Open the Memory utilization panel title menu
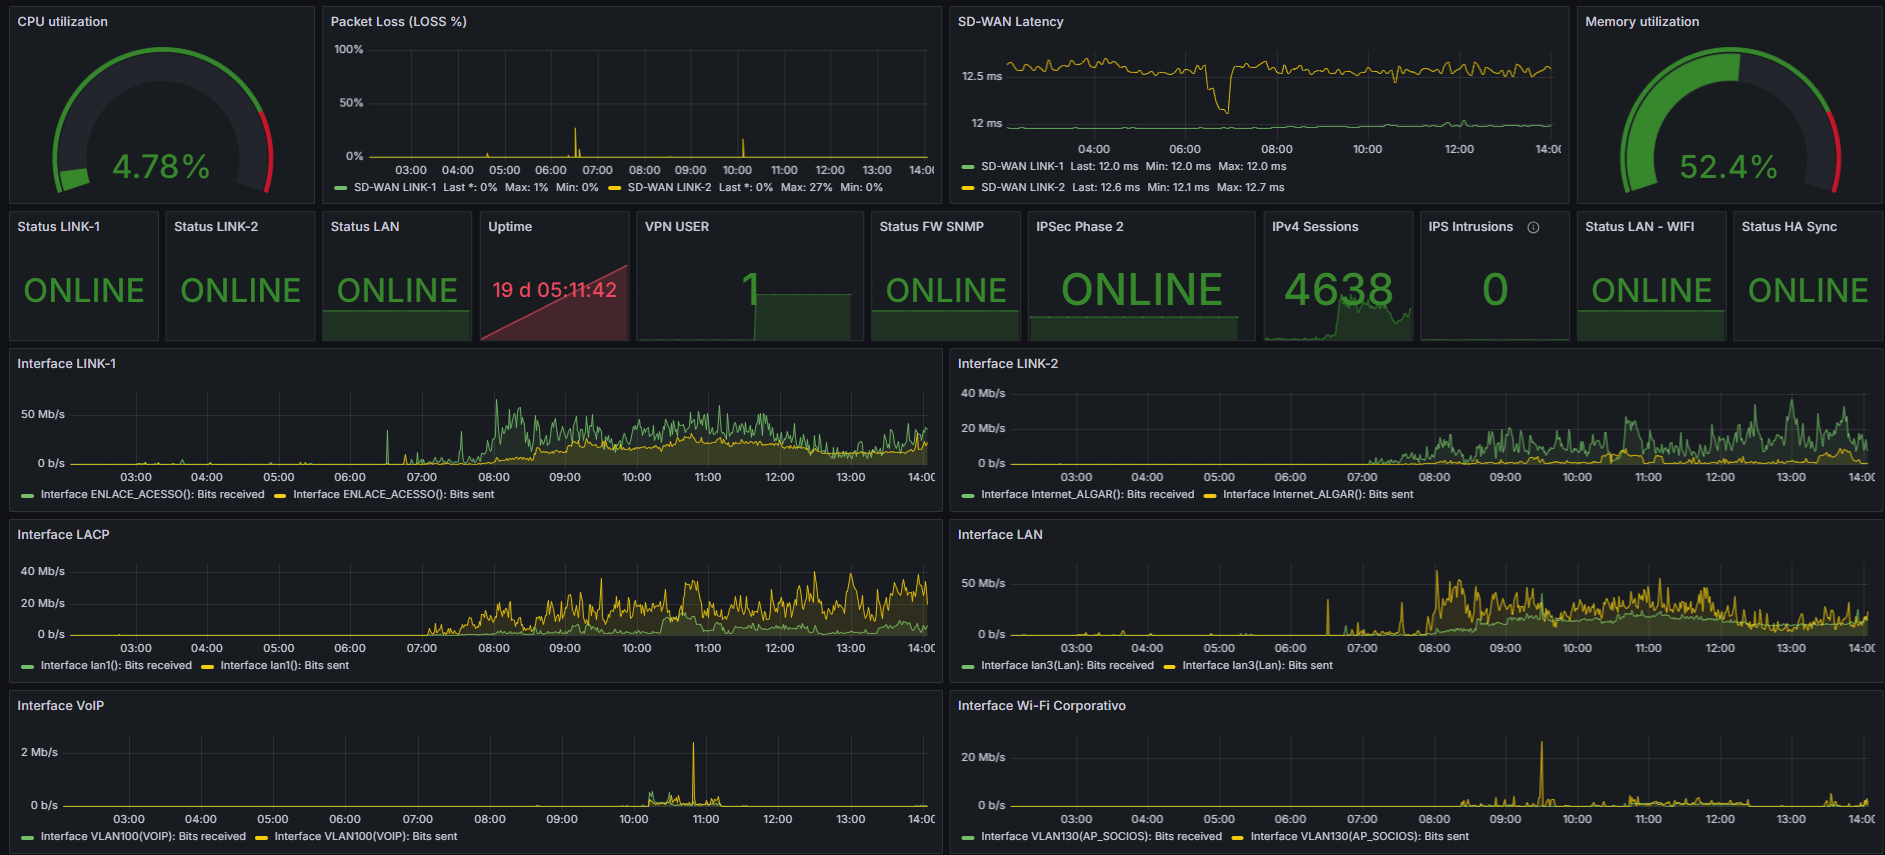The image size is (1885, 855). coord(1641,21)
